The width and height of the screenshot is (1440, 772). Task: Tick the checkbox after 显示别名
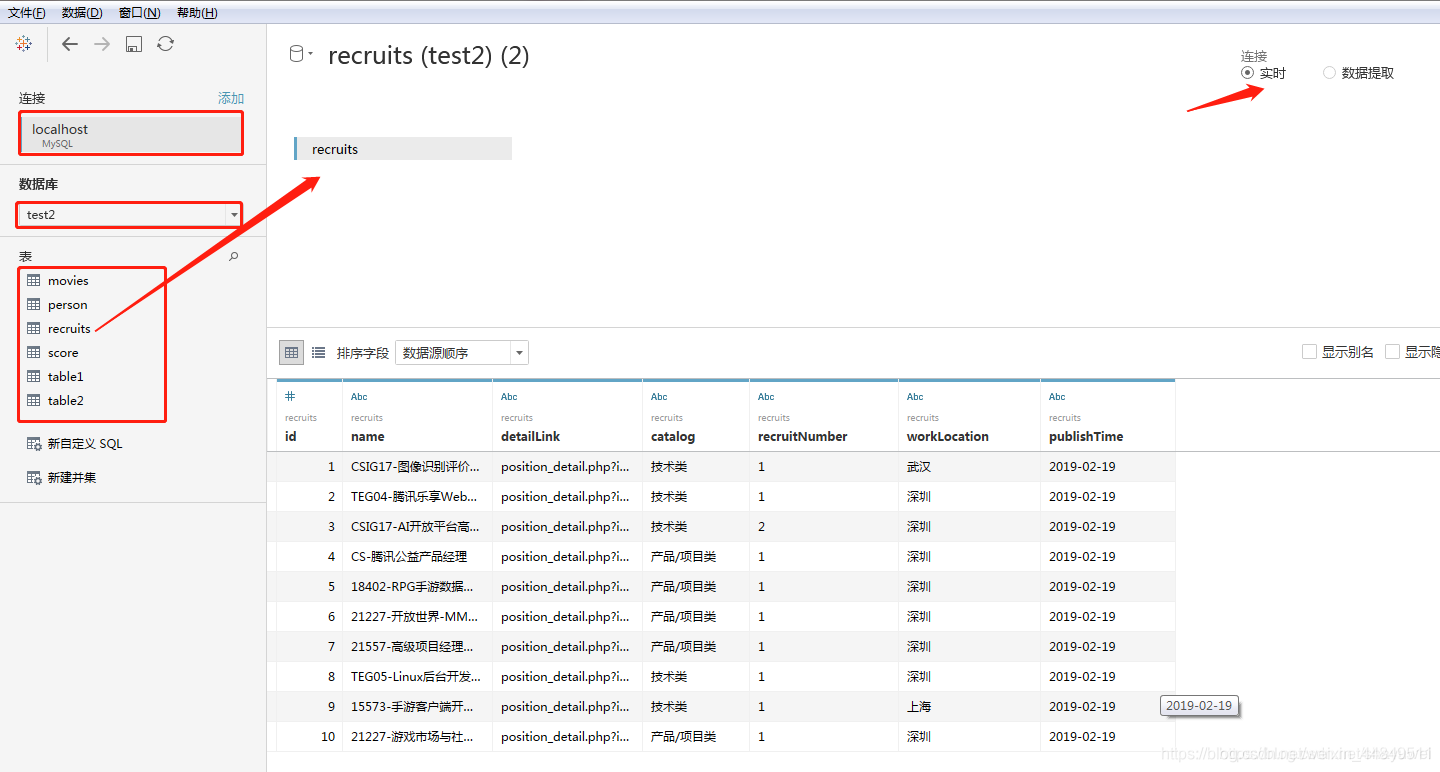[1392, 352]
